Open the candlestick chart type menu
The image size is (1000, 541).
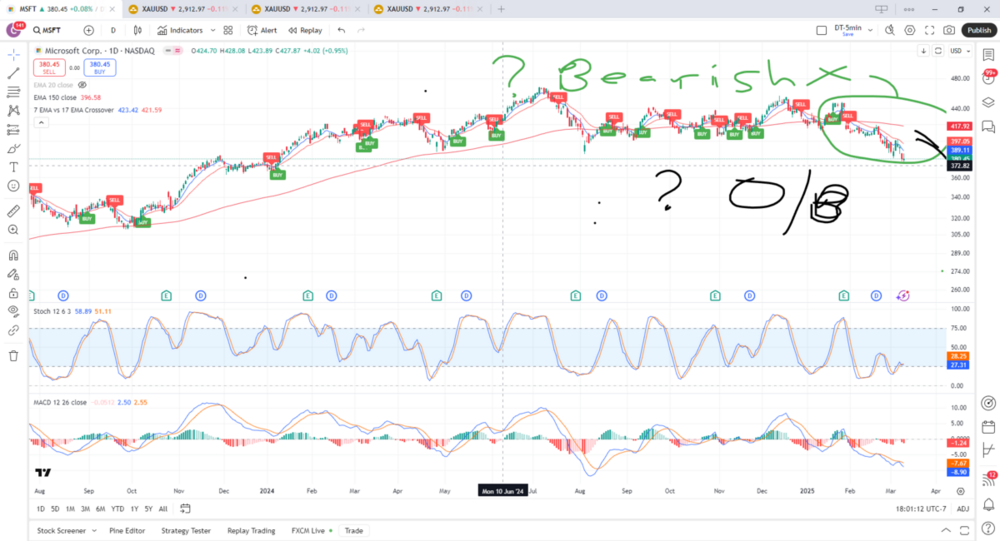coord(138,30)
